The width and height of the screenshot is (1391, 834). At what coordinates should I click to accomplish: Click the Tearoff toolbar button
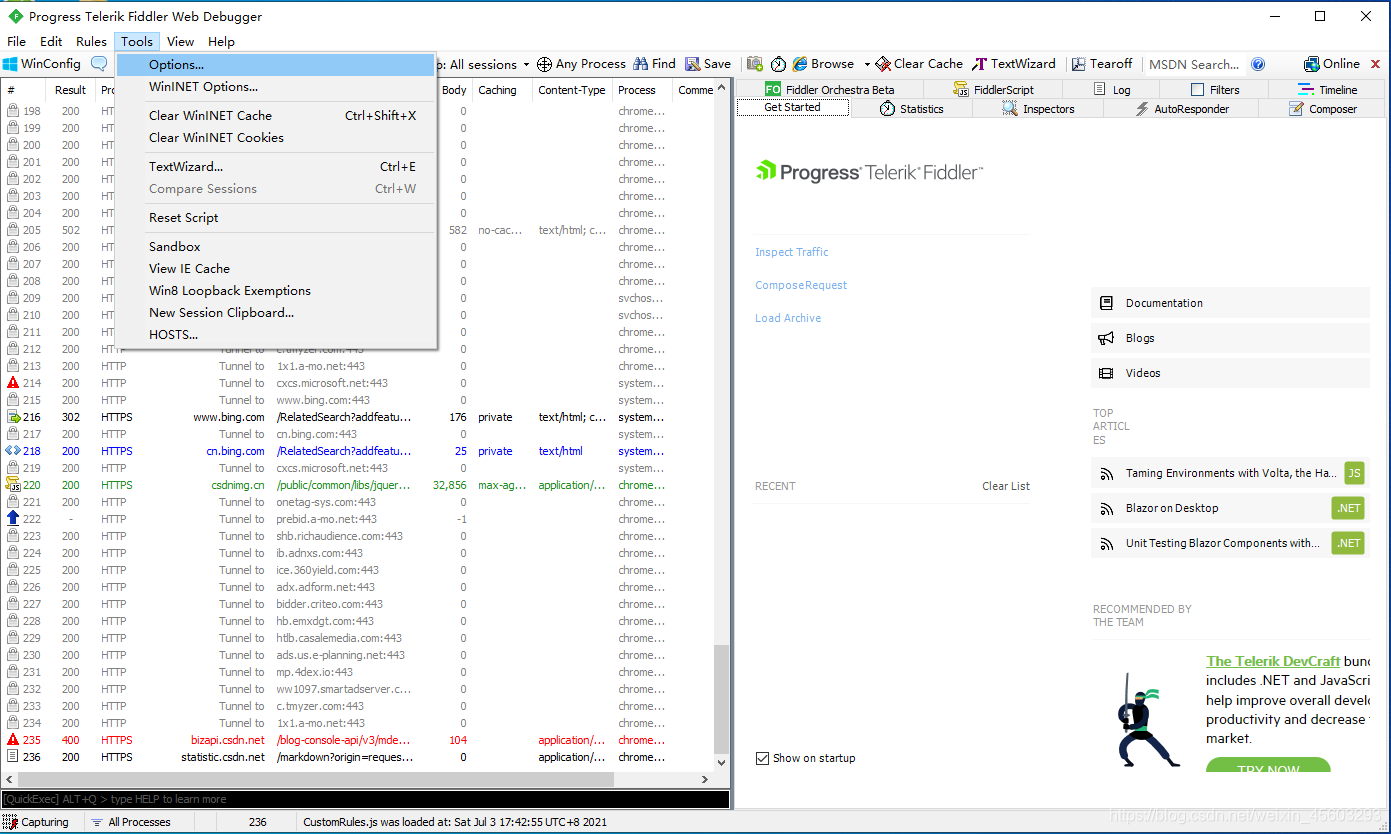click(x=1102, y=64)
